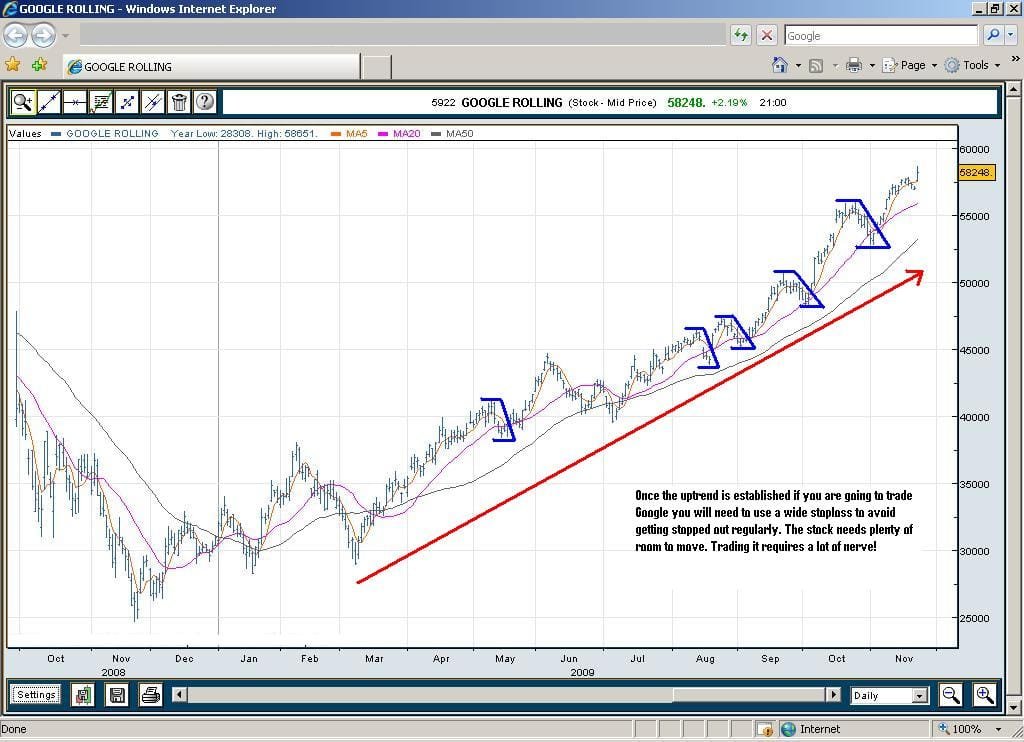The image size is (1024, 742).
Task: Click the Year Low High legend text
Action: pyautogui.click(x=244, y=133)
